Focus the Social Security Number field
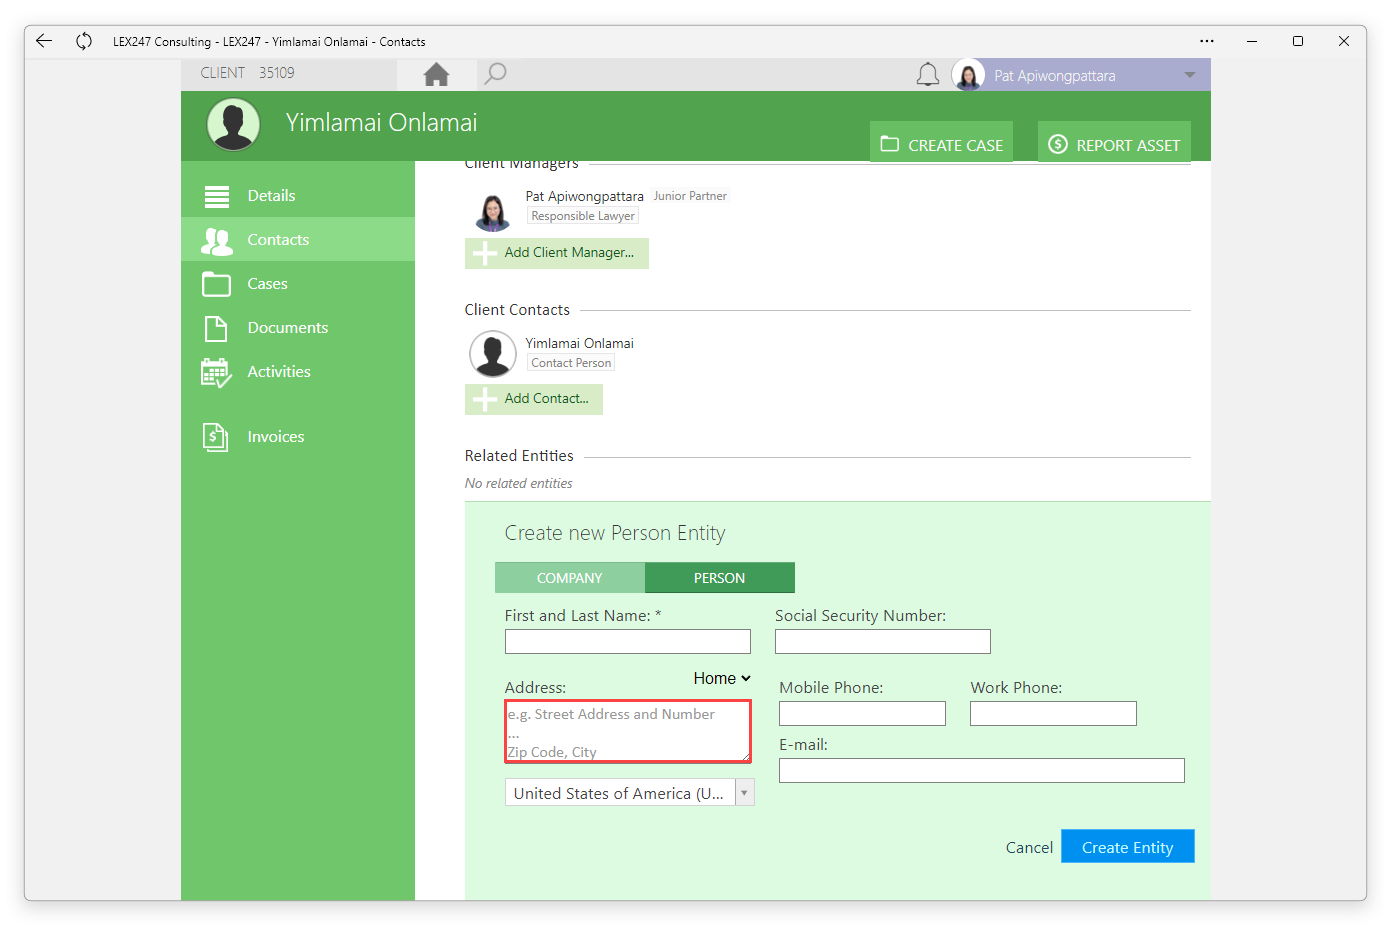 [x=883, y=642]
